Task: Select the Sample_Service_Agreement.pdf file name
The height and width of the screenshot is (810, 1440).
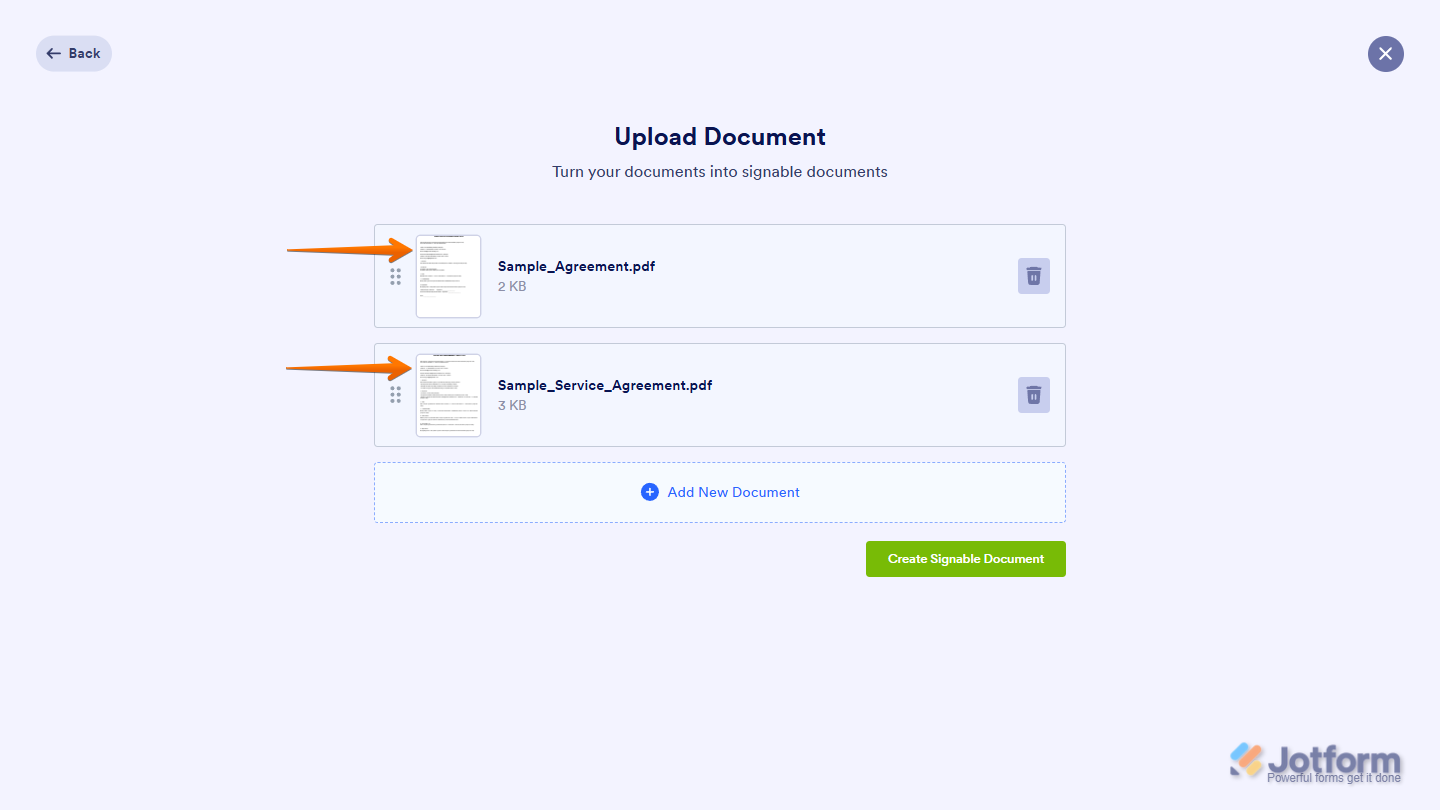Action: pyautogui.click(x=605, y=385)
